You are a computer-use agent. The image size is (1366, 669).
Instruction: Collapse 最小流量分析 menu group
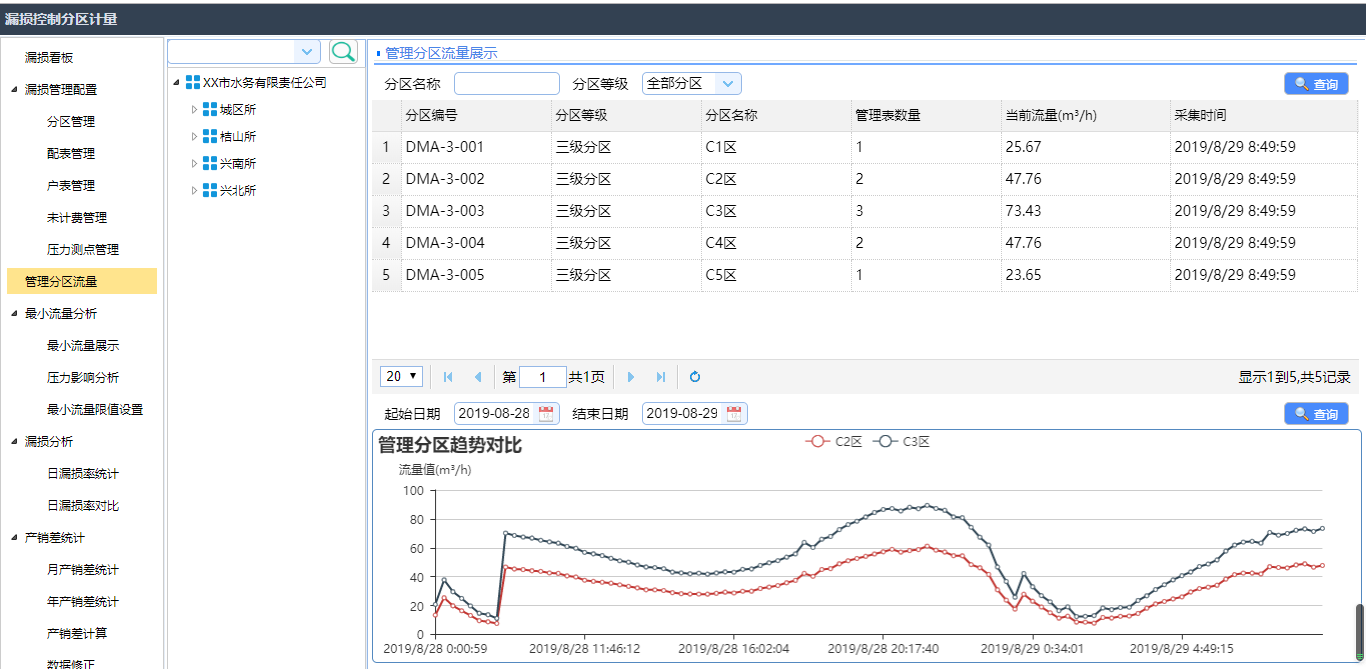click(14, 314)
